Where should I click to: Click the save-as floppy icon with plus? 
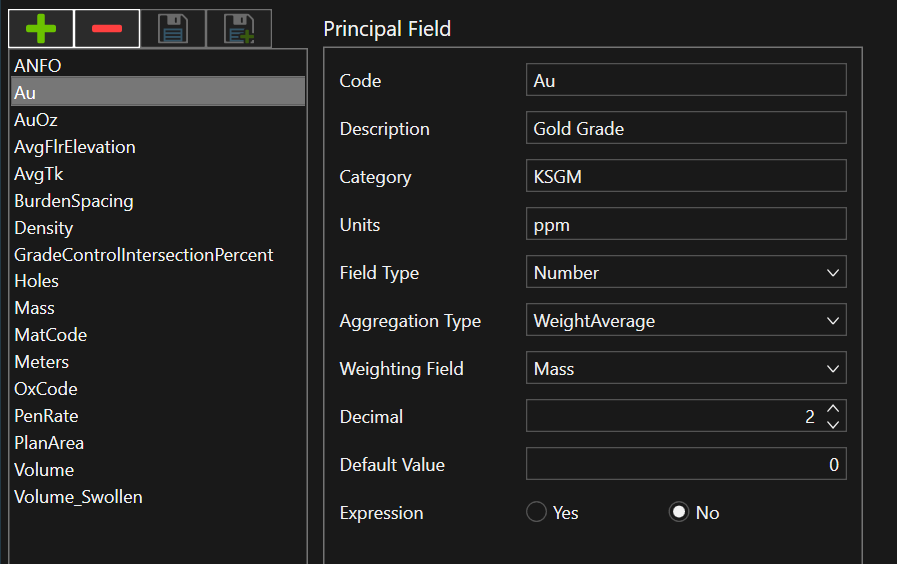click(238, 29)
